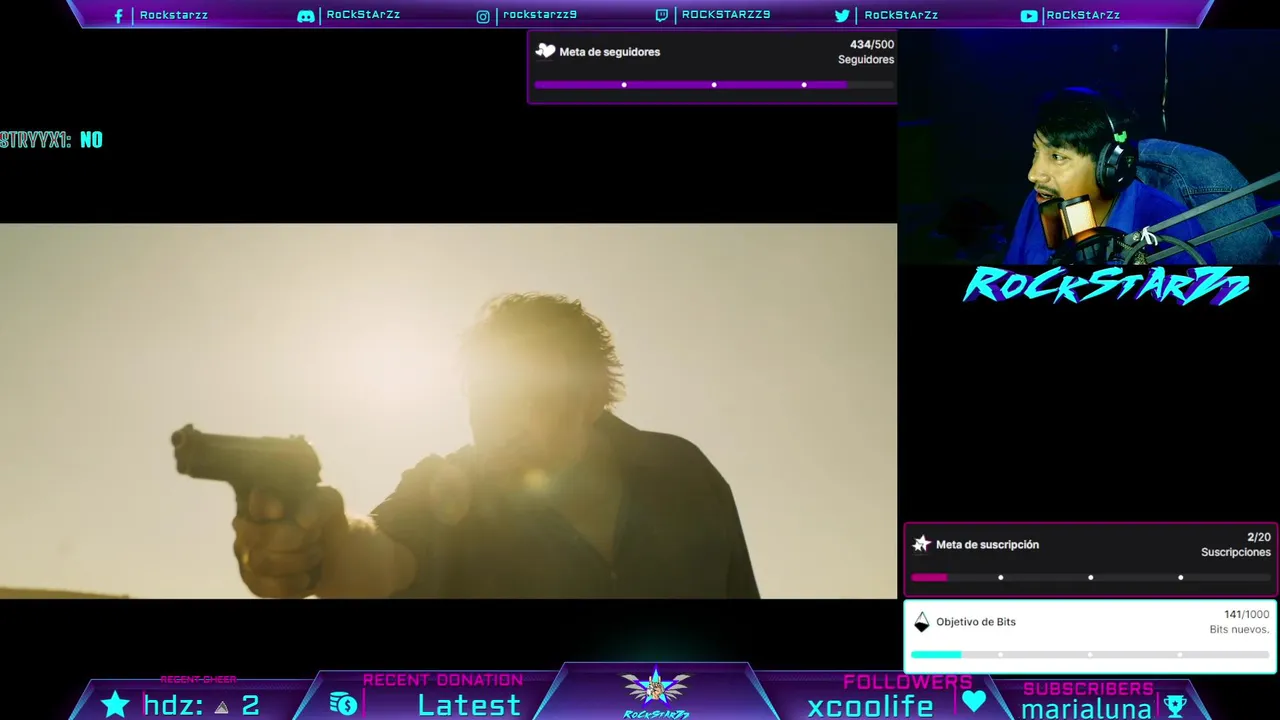Click the 'Latest' recent donation text
1280x720 pixels.
pos(469,705)
